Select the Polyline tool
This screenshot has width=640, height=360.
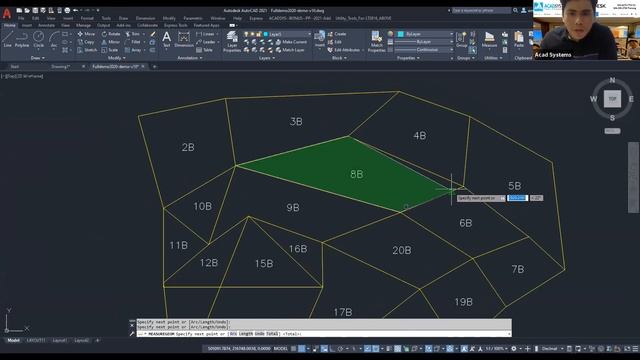click(22, 39)
